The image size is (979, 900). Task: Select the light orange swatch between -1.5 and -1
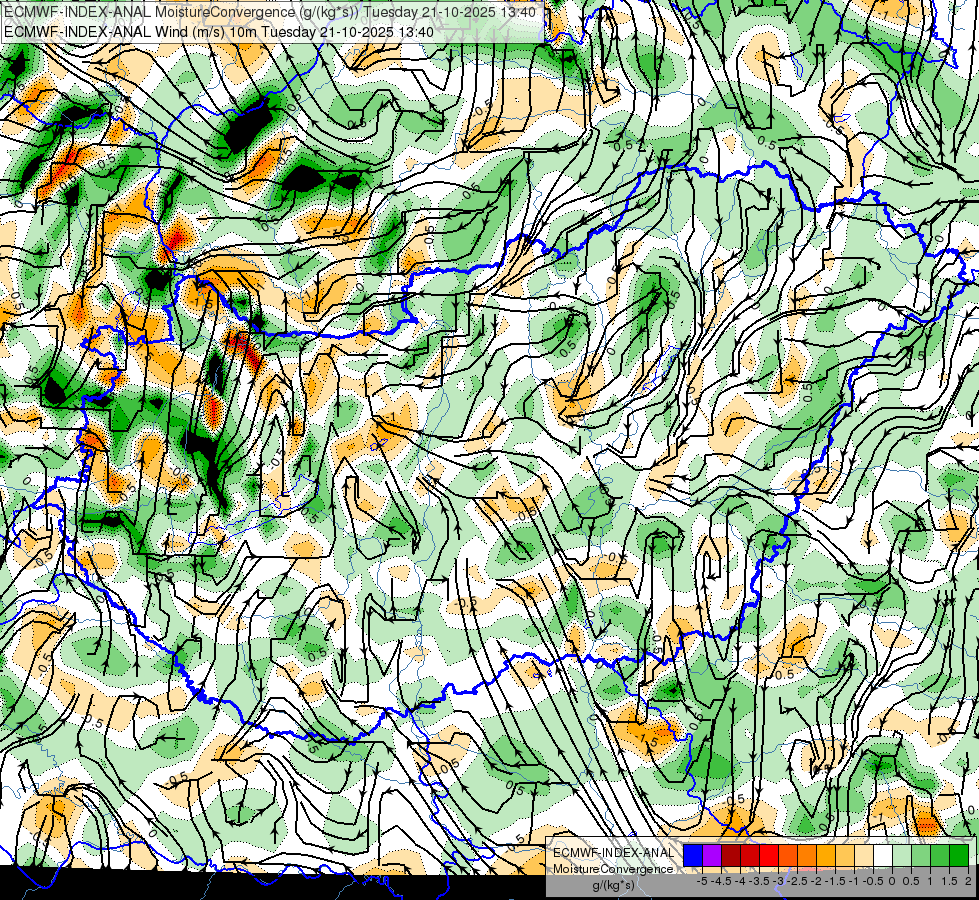pyautogui.click(x=845, y=856)
